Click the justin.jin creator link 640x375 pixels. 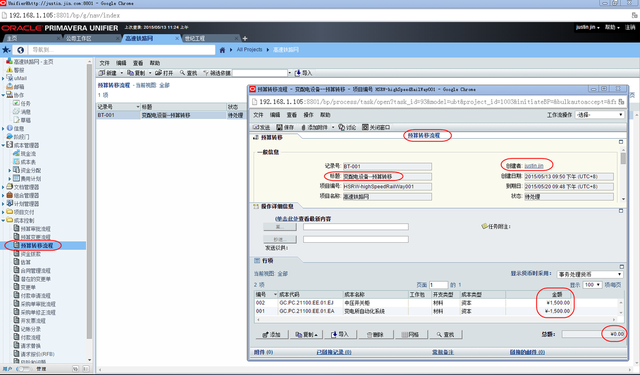click(x=534, y=166)
